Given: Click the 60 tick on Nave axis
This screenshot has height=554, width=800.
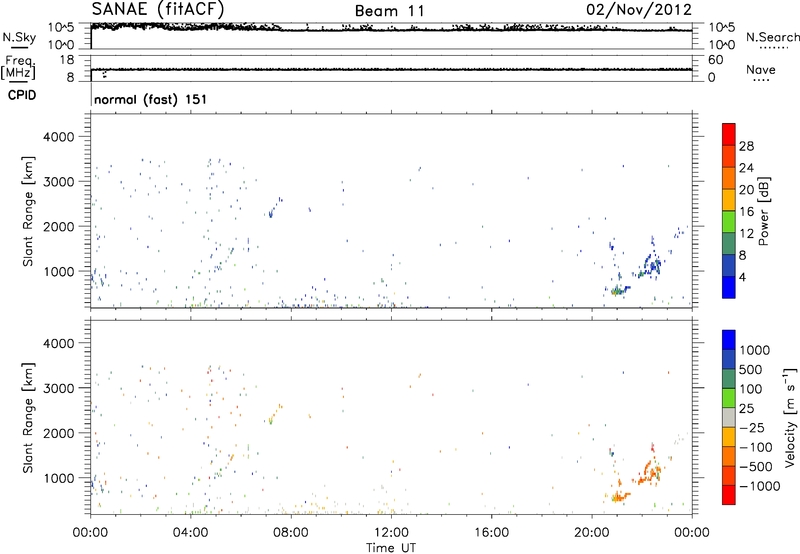Looking at the screenshot, I should 715,60.
